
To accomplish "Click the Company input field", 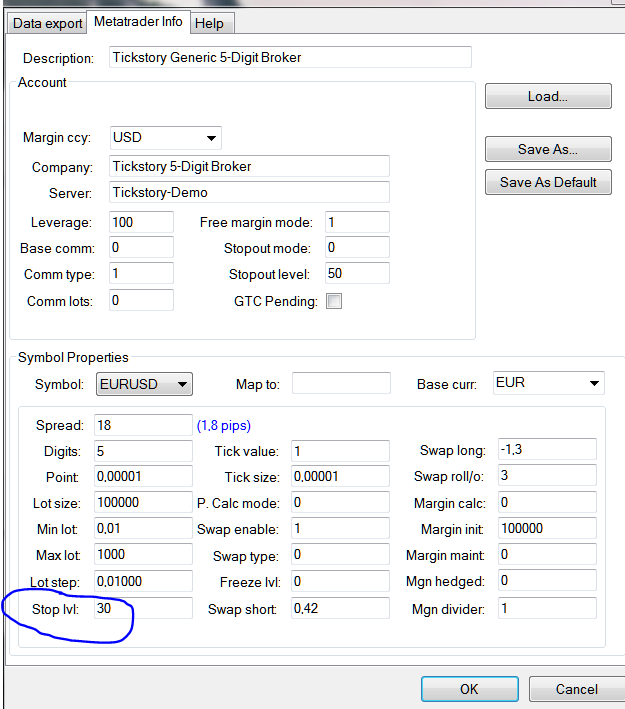I will (249, 166).
